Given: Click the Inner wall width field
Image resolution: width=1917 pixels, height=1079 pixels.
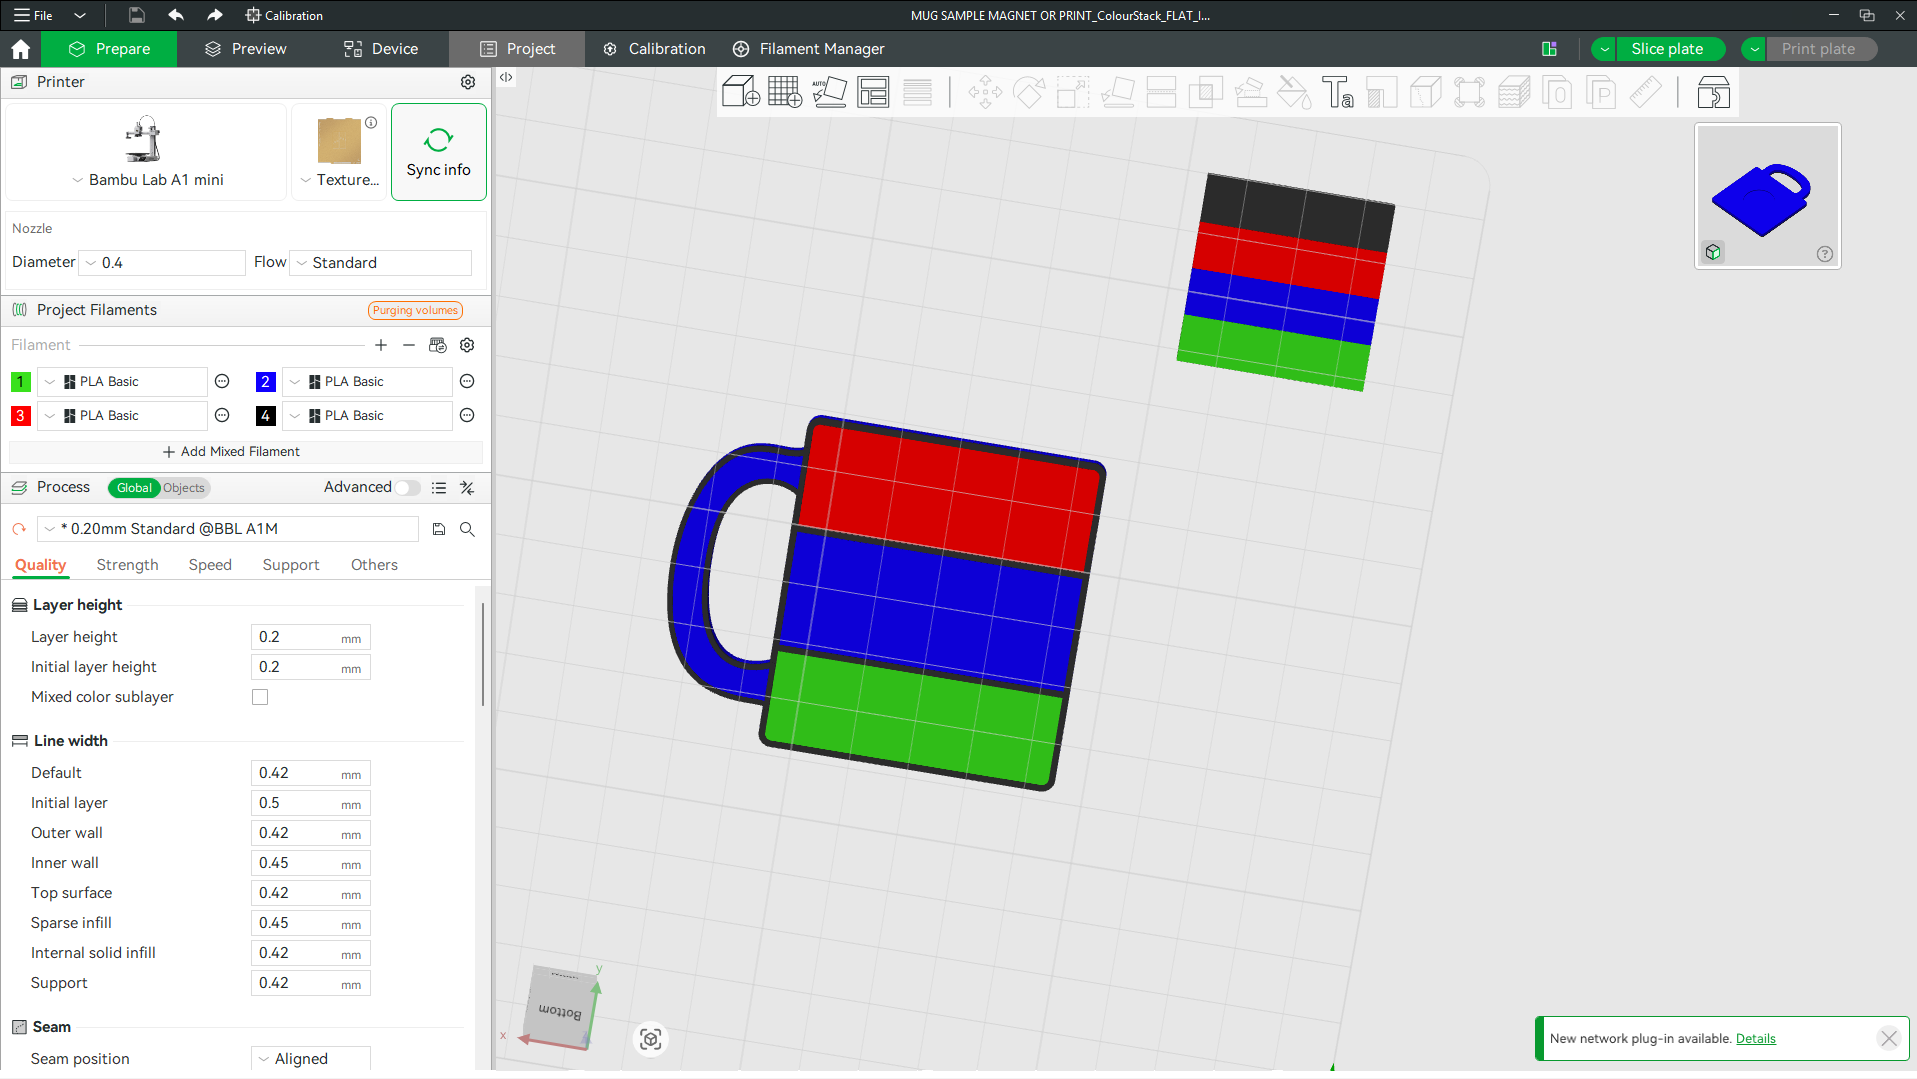Looking at the screenshot, I should tap(310, 863).
